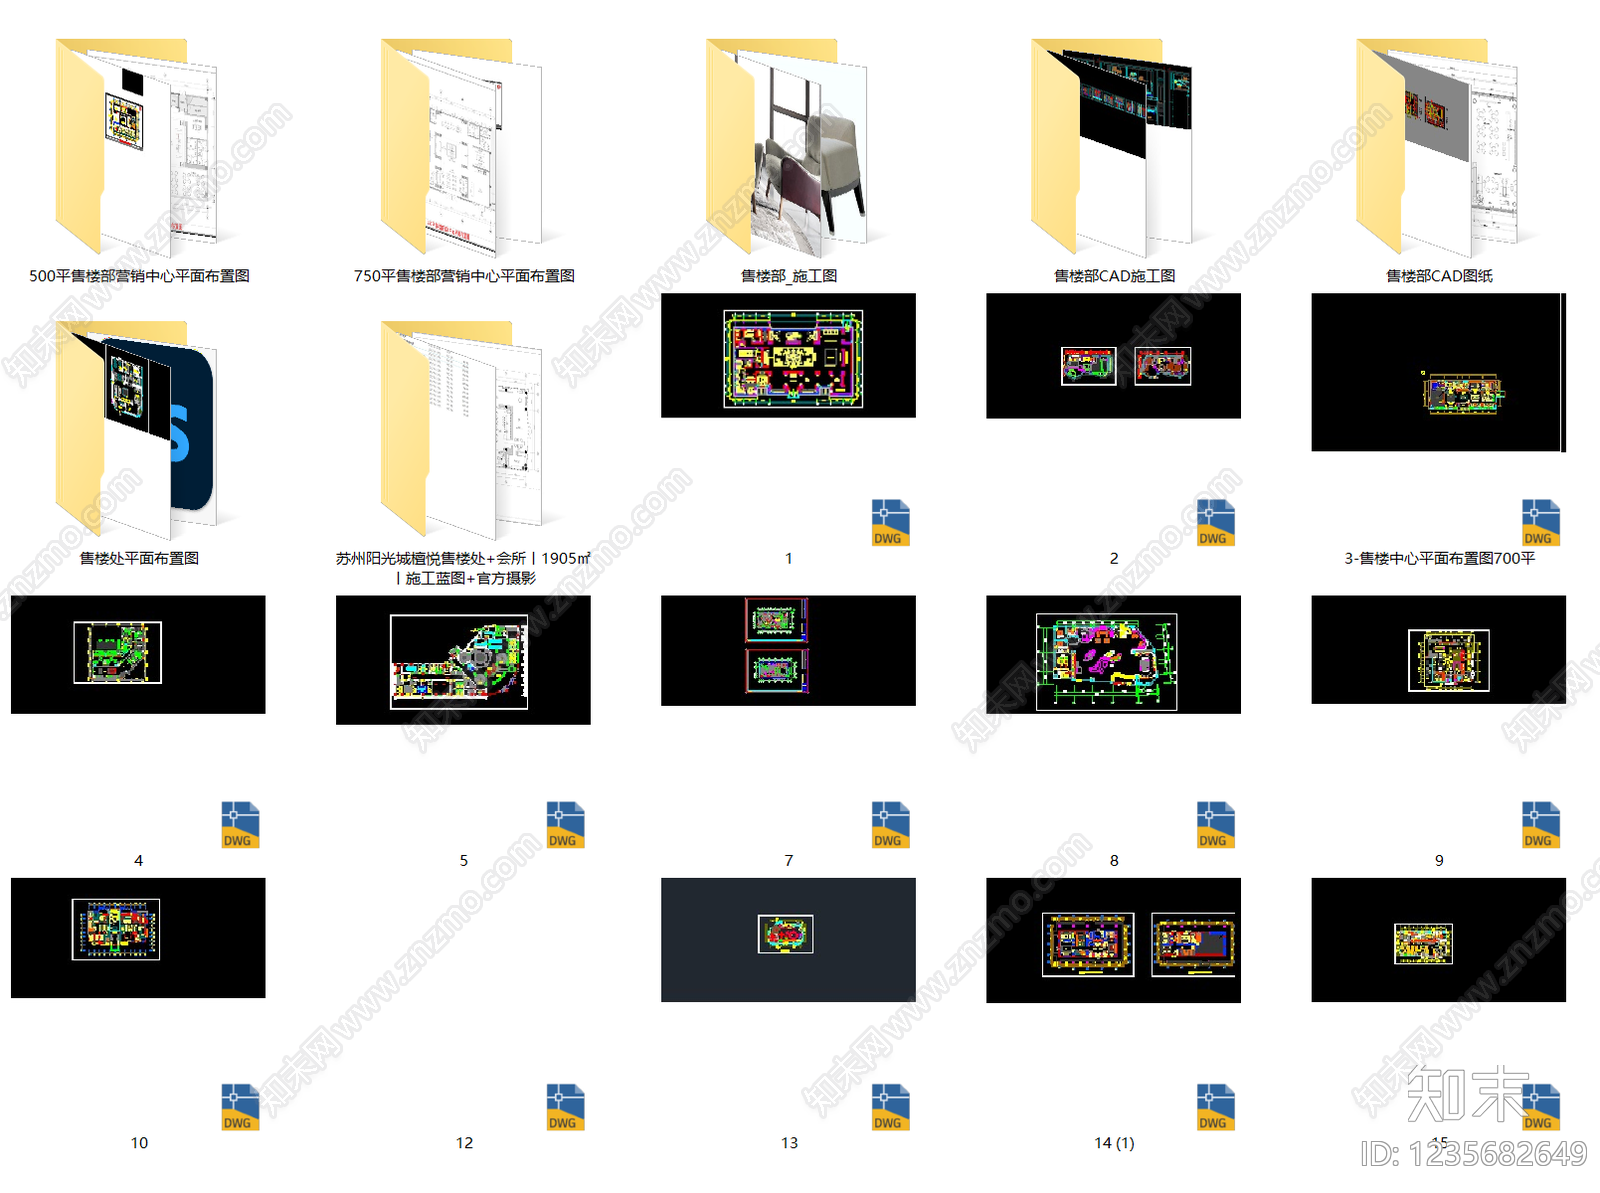Select the preview thumbnail of file 2
Image resolution: width=1600 pixels, height=1193 pixels.
1113,356
